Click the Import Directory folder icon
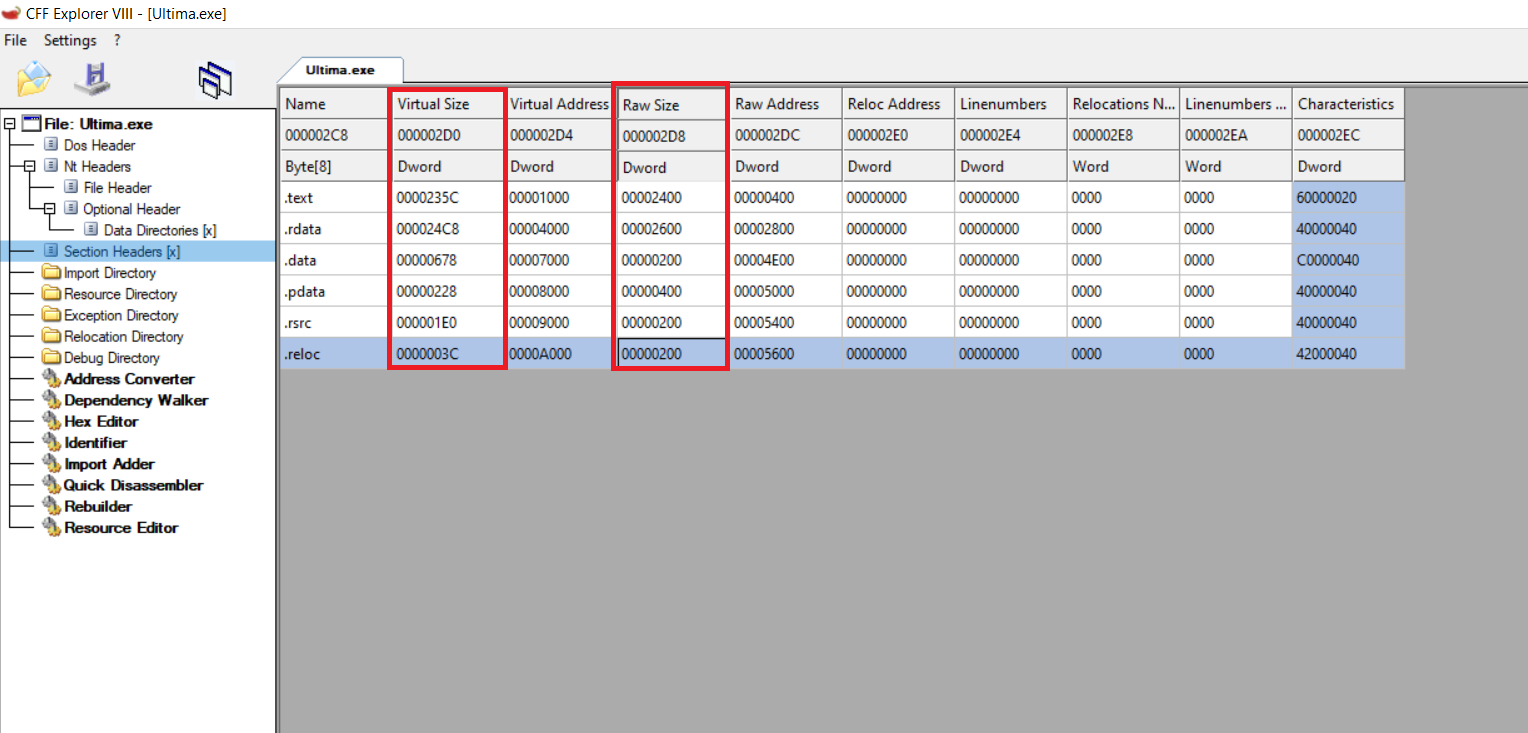 coord(51,272)
